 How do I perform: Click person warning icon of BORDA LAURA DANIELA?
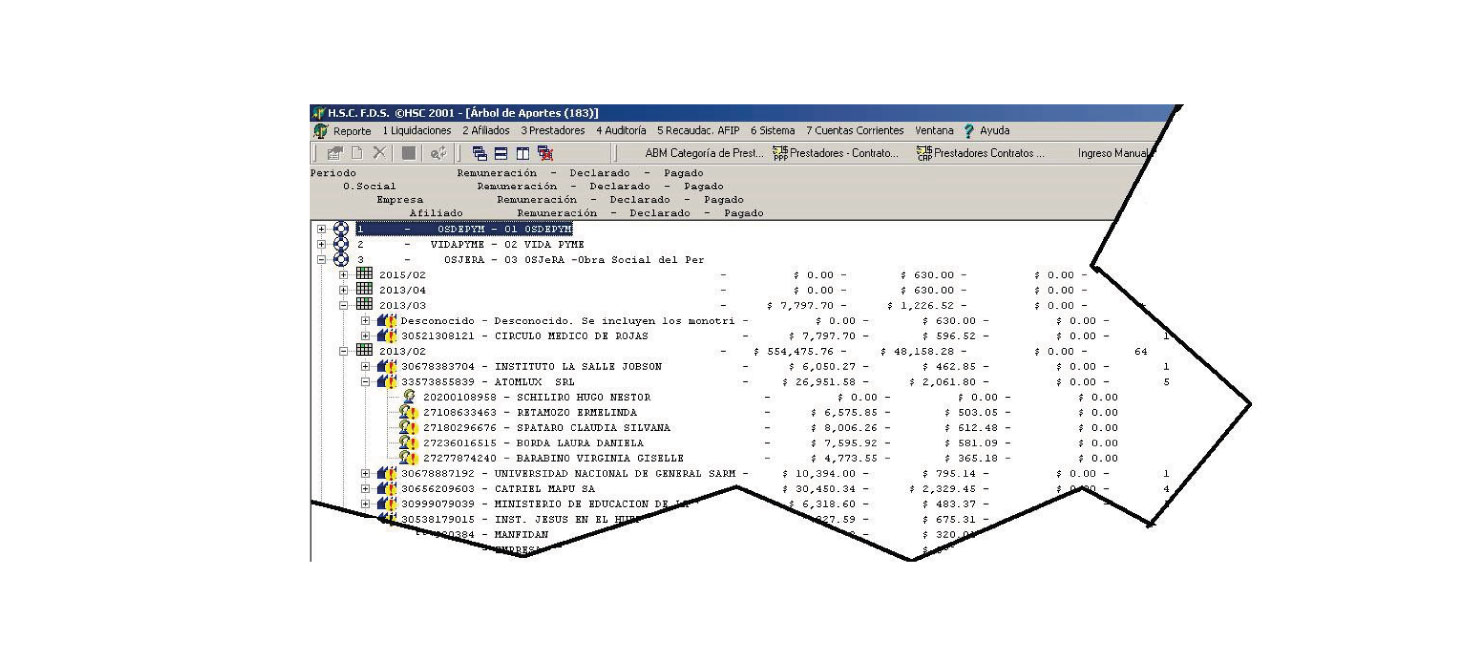(x=408, y=443)
